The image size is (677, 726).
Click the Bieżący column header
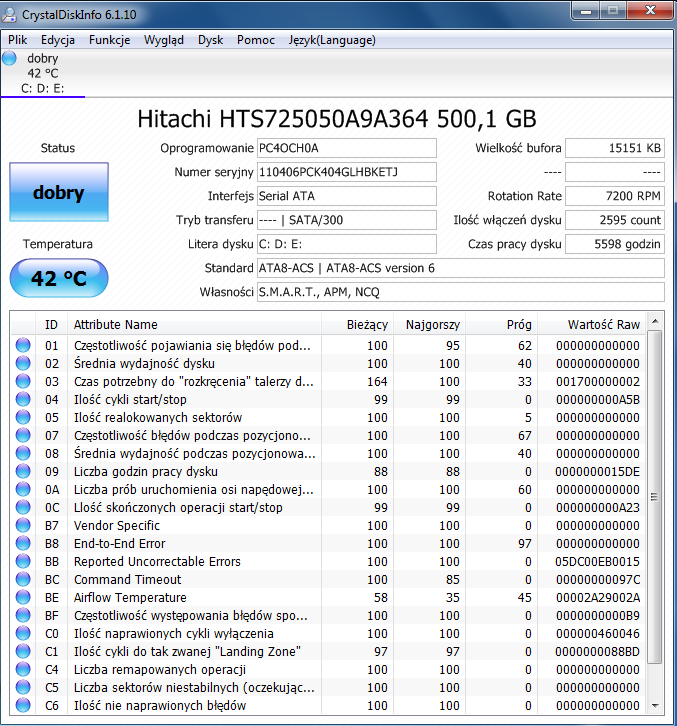point(357,325)
